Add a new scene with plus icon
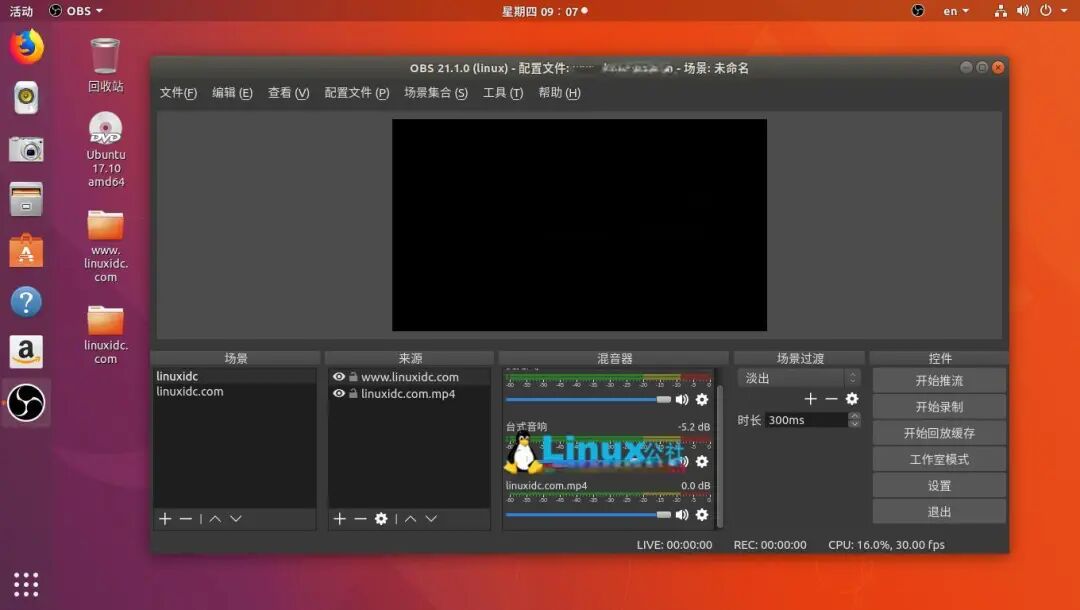The image size is (1080, 610). click(x=165, y=518)
